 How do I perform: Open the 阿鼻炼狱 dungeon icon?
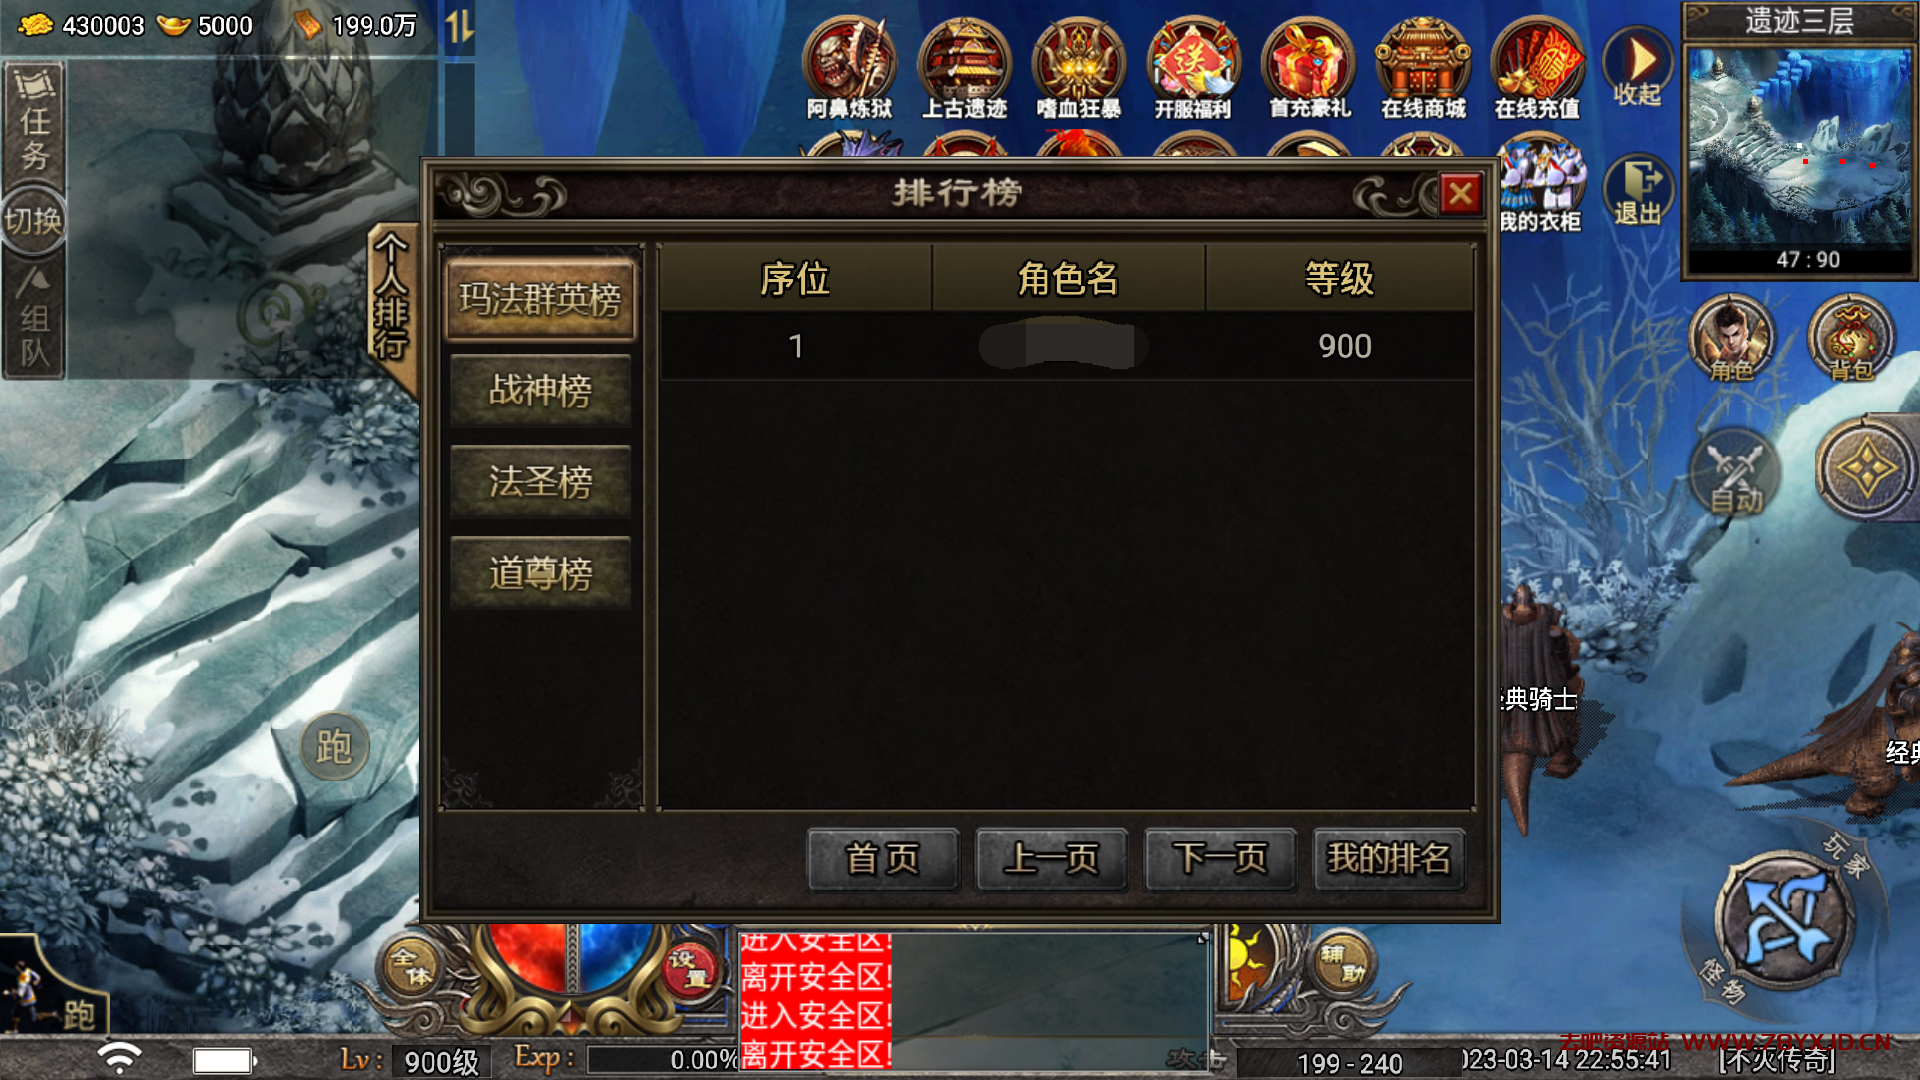849,68
